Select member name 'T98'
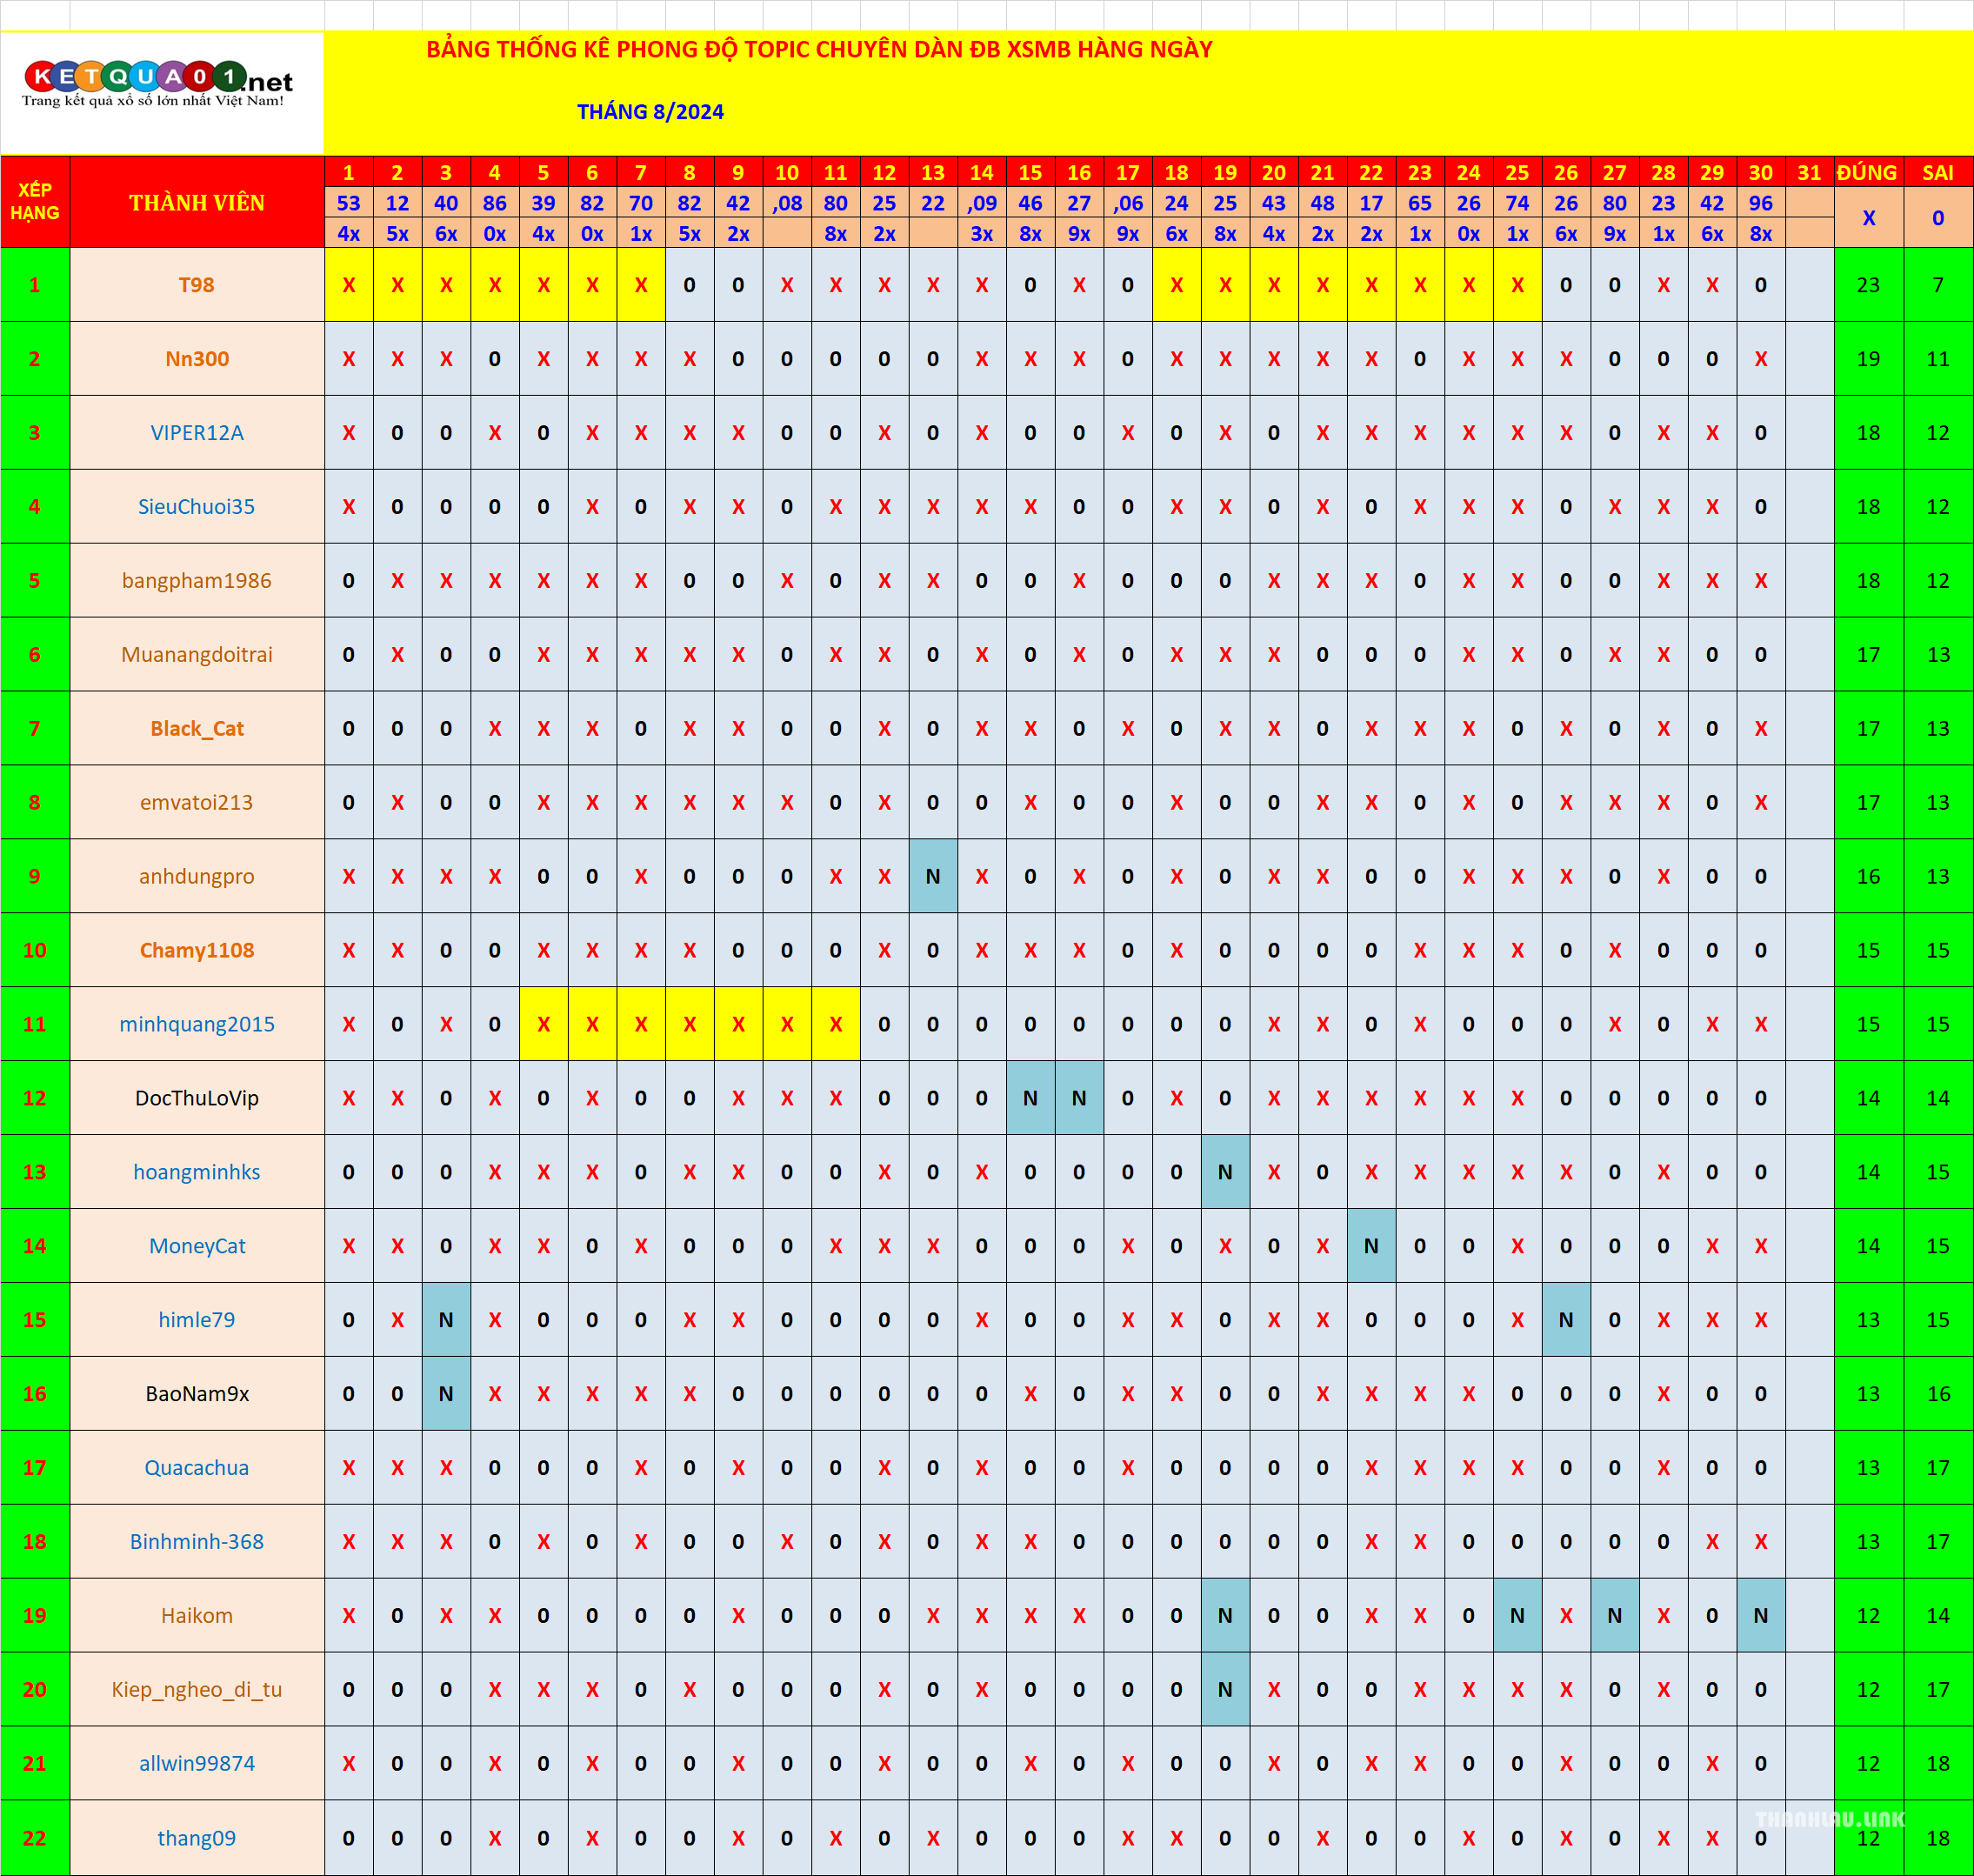 197,285
